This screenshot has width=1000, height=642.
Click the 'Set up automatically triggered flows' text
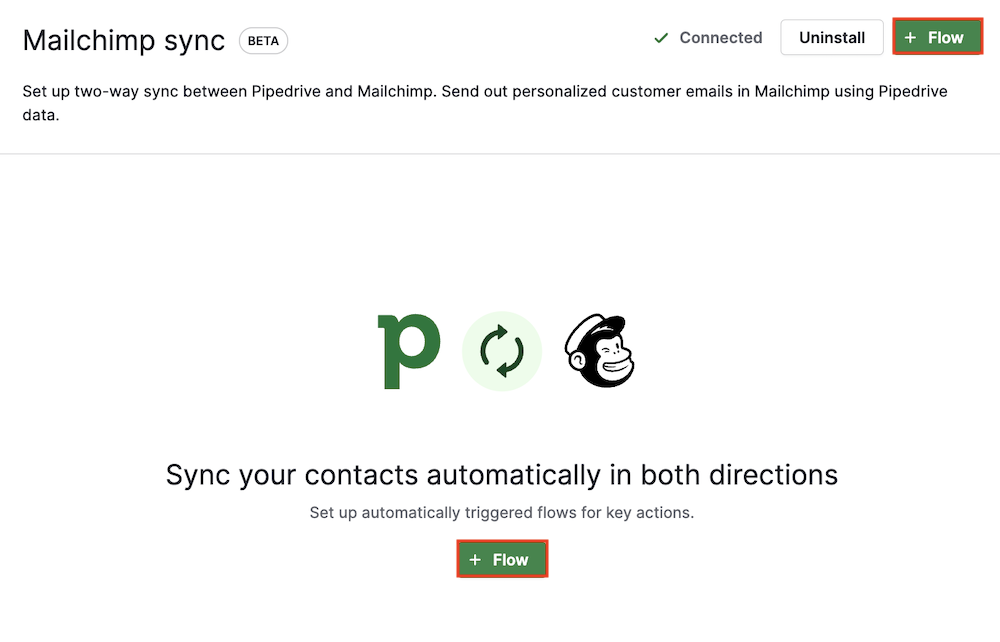tap(501, 513)
